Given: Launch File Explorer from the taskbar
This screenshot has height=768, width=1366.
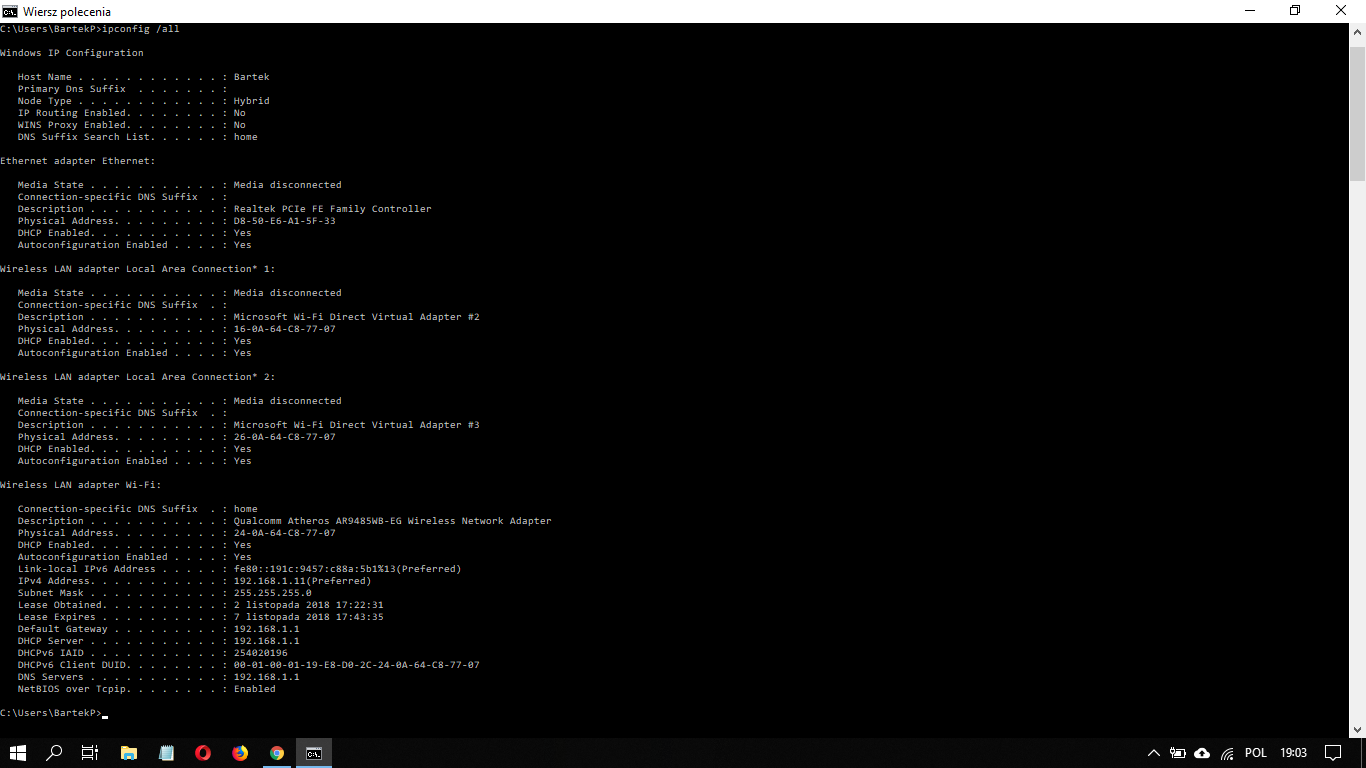Looking at the screenshot, I should [129, 753].
